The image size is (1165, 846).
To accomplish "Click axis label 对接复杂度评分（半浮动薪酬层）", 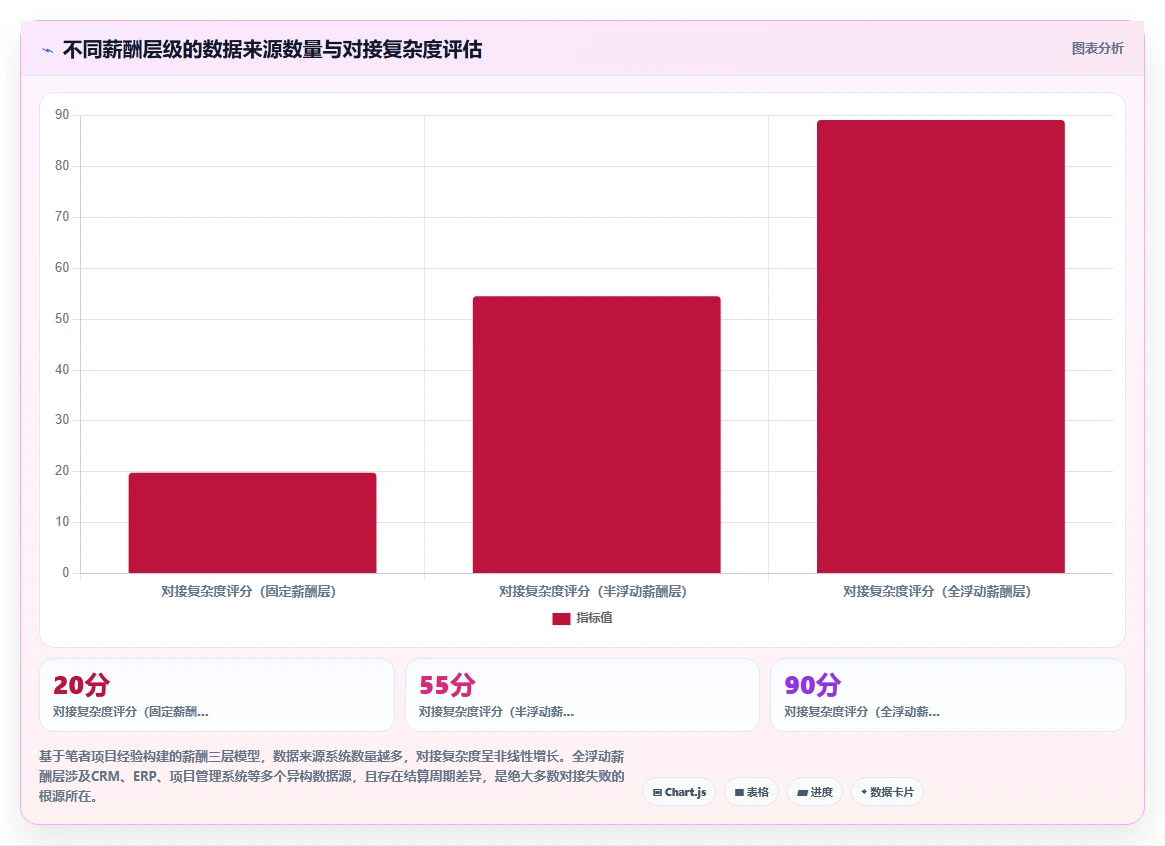I will coord(592,592).
